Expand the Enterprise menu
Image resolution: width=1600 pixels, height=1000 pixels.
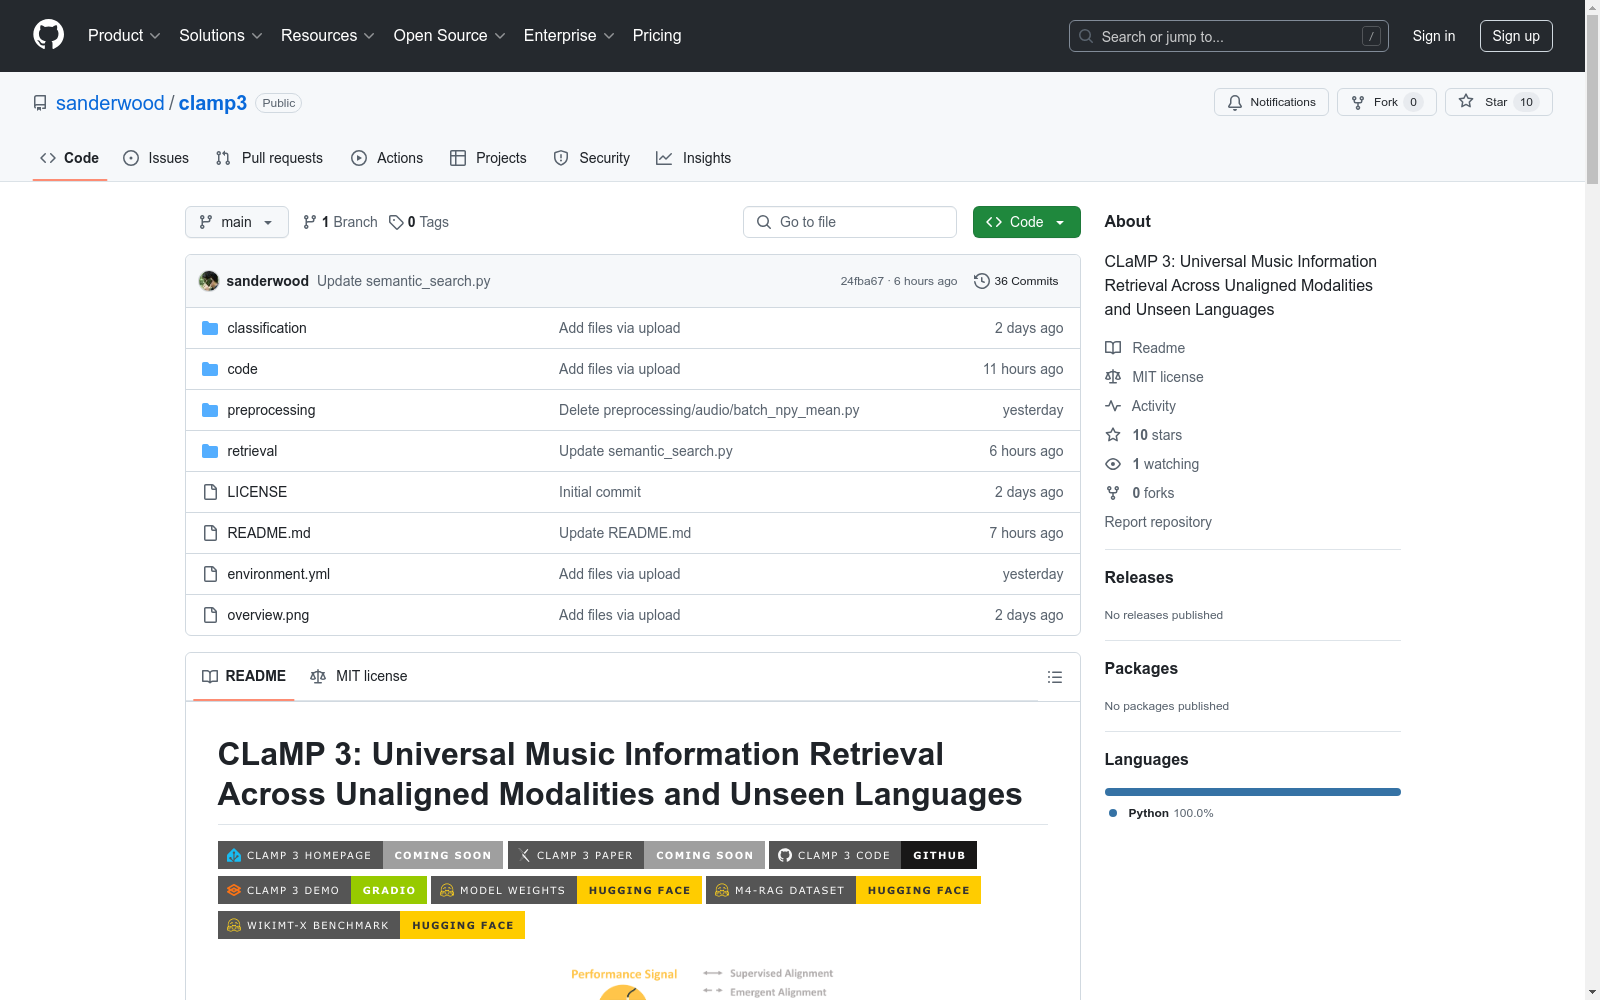pyautogui.click(x=569, y=36)
